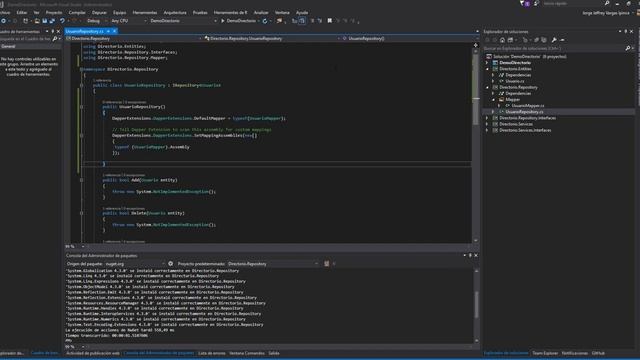Switch to the Lista de errores tab
This screenshot has height=360, width=640.
coord(211,353)
